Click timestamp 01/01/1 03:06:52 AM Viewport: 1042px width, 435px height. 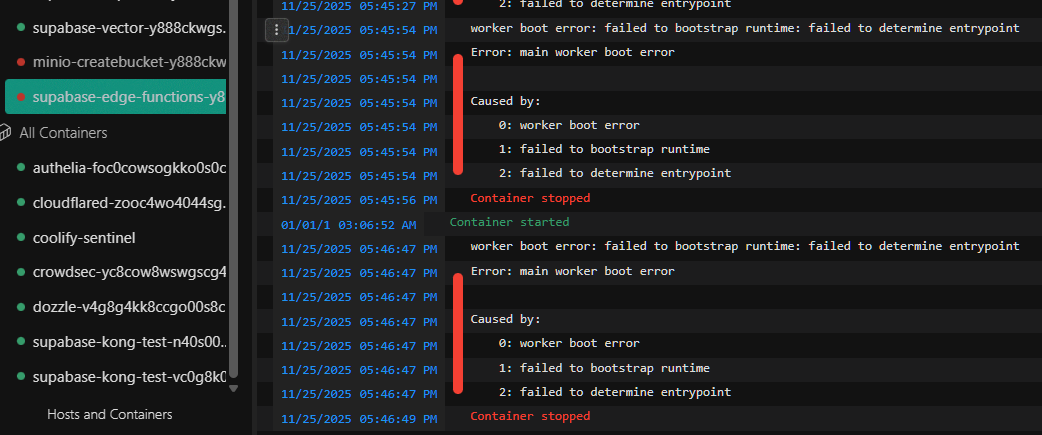348,225
